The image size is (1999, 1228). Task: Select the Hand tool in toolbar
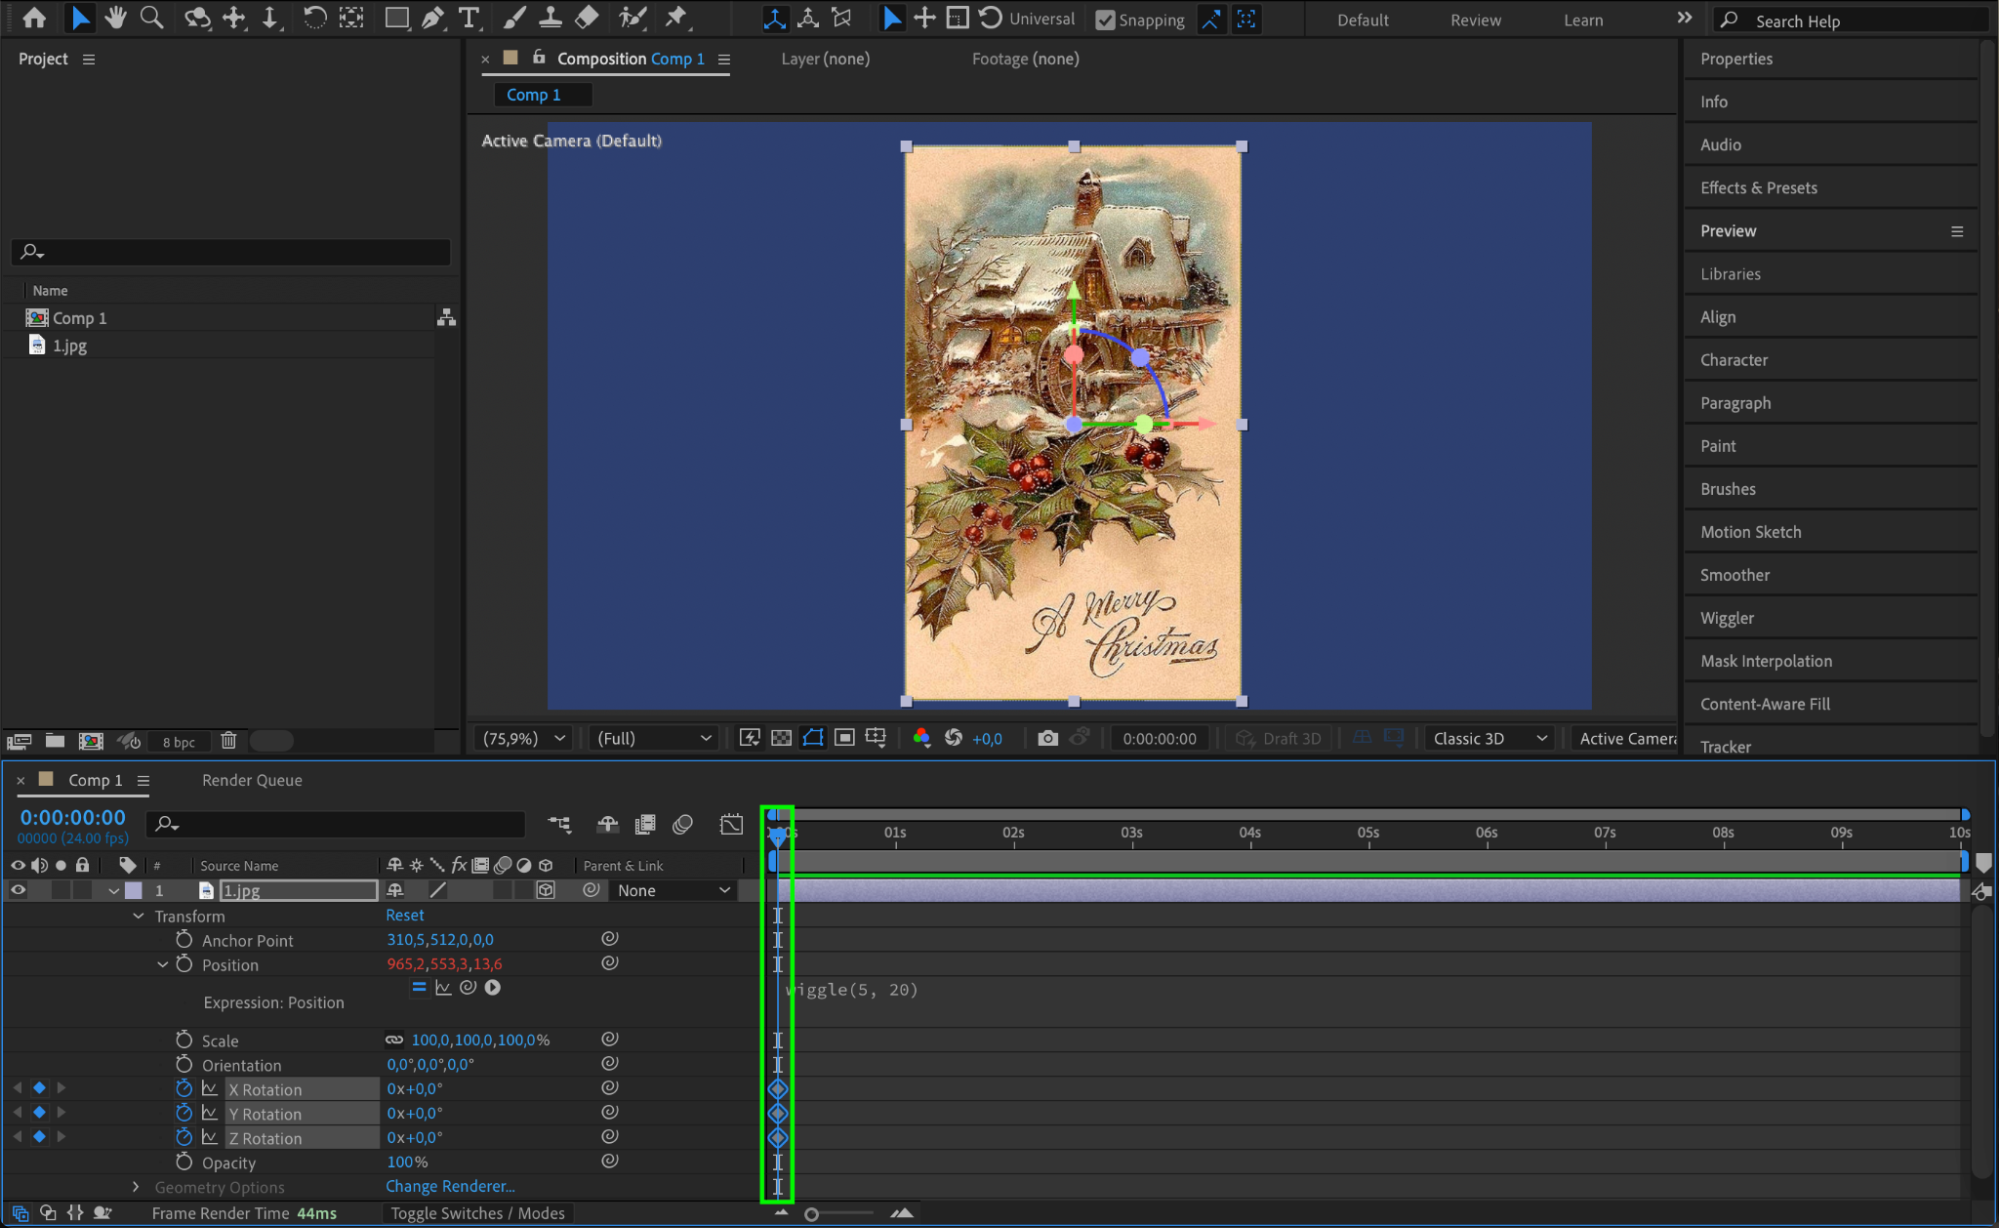tap(116, 17)
